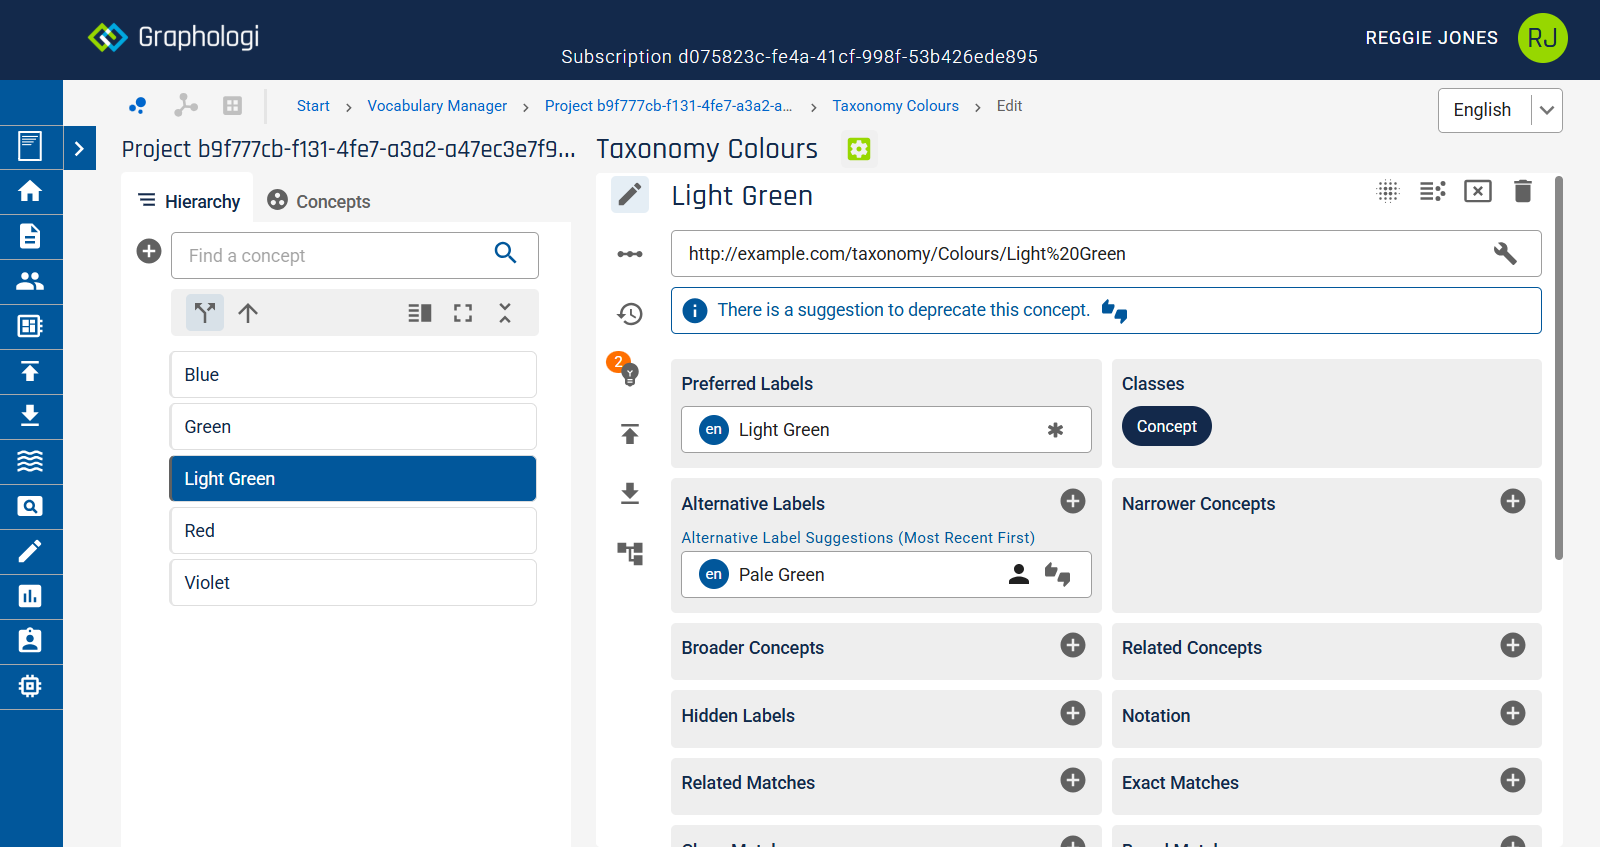The width and height of the screenshot is (1600, 847).
Task: Toggle the split panel view button
Action: [420, 313]
